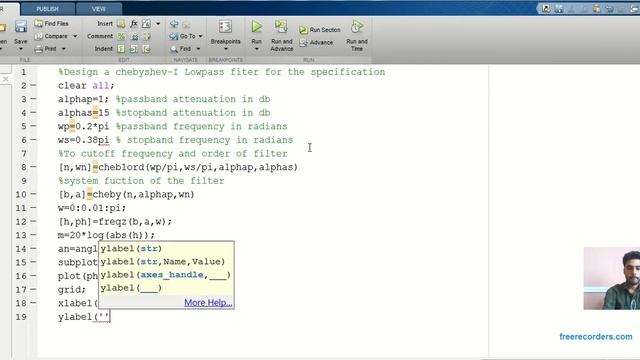Expand the Find dropdown arrow
Screen dimensions: 640x360
(x=198, y=49)
